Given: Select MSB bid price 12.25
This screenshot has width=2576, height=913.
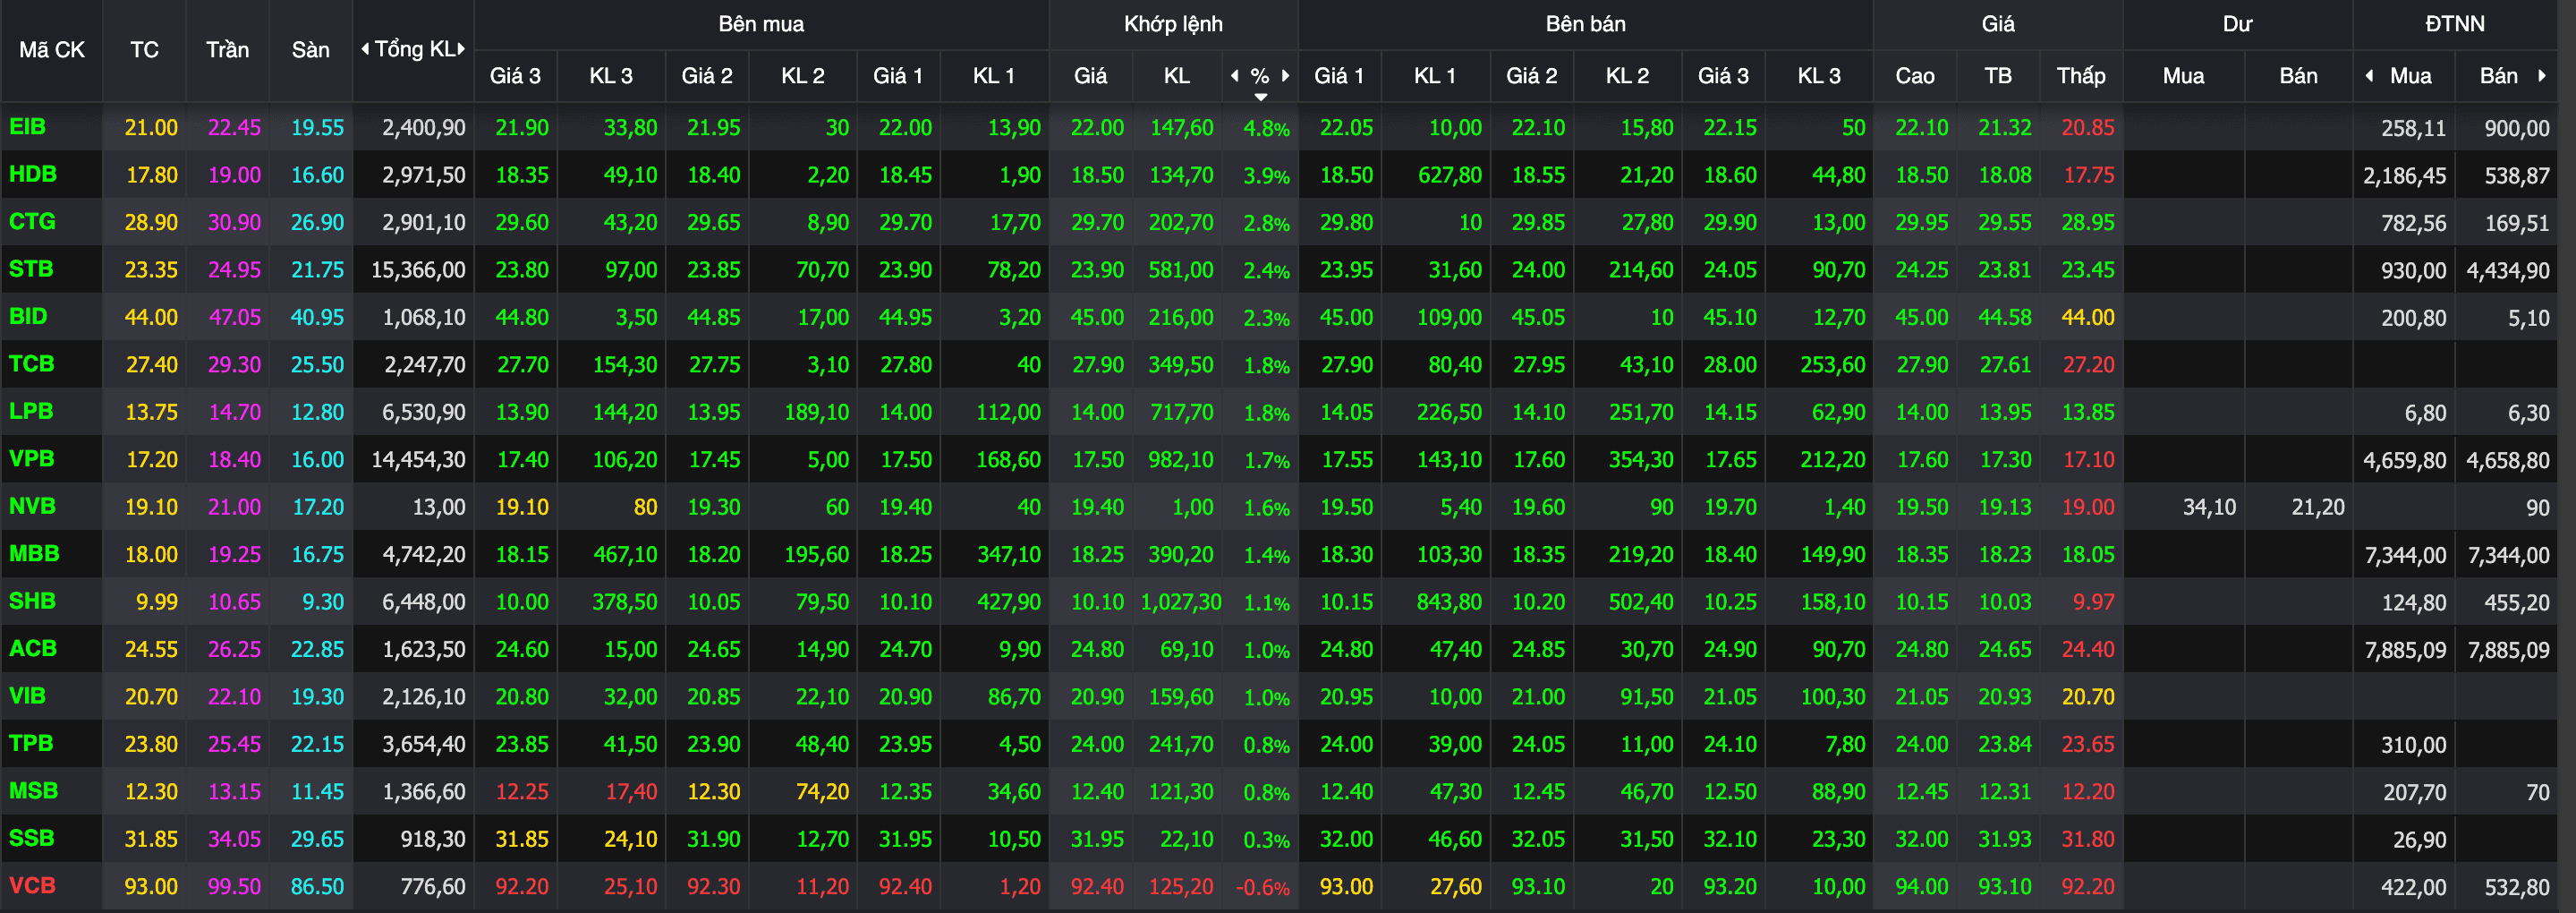Looking at the screenshot, I should (522, 792).
